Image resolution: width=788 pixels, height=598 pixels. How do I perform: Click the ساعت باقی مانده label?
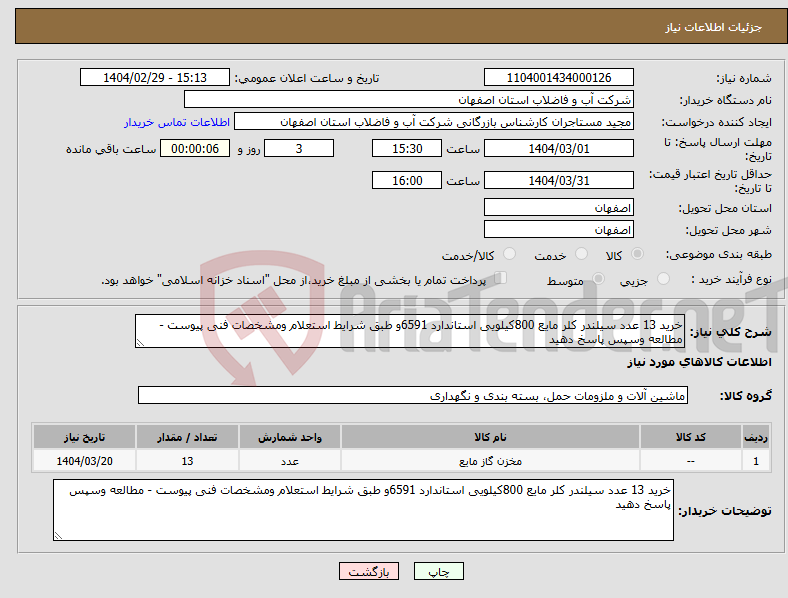(x=111, y=149)
